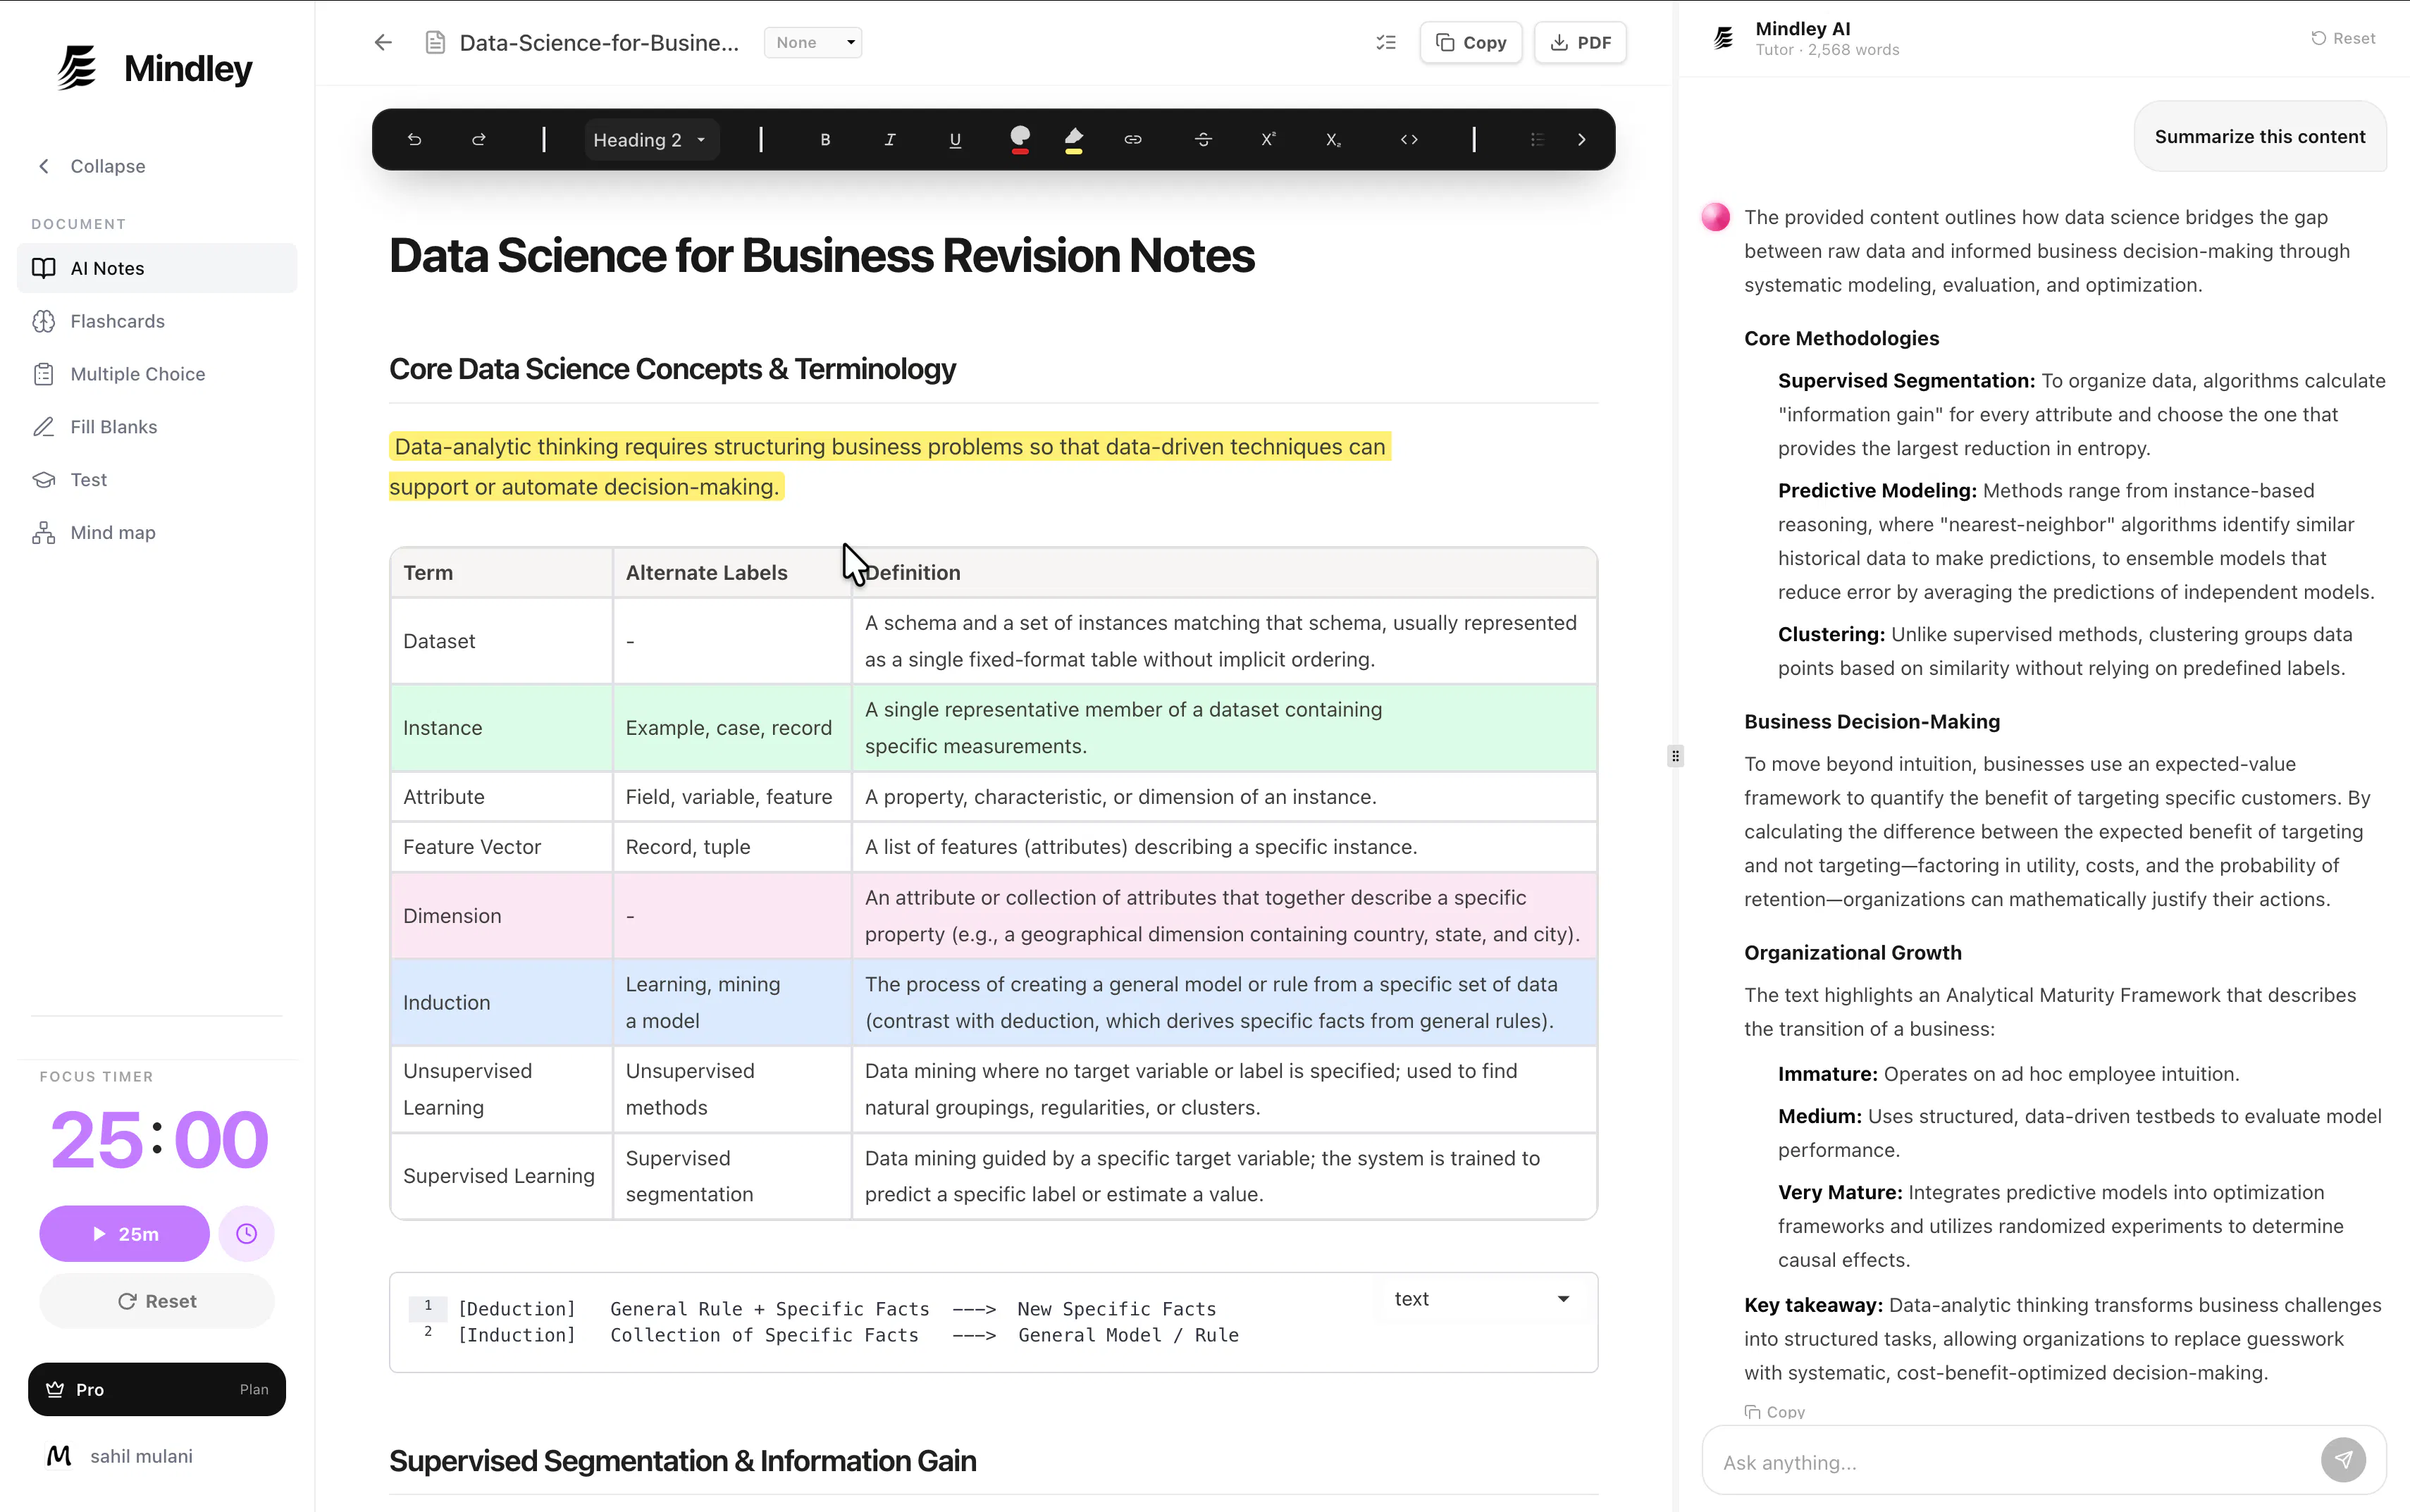Screen dimensions: 2410x1512
Task: Toggle italic formatting
Action: (890, 140)
